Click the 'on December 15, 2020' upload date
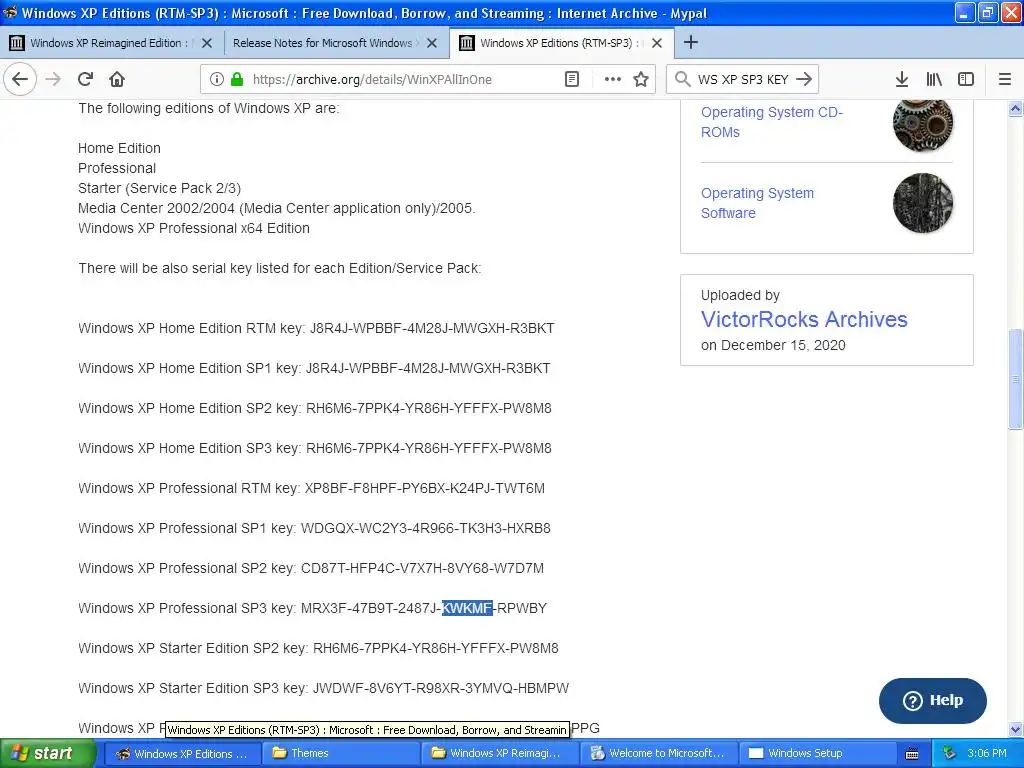The height and width of the screenshot is (768, 1024). pos(773,345)
